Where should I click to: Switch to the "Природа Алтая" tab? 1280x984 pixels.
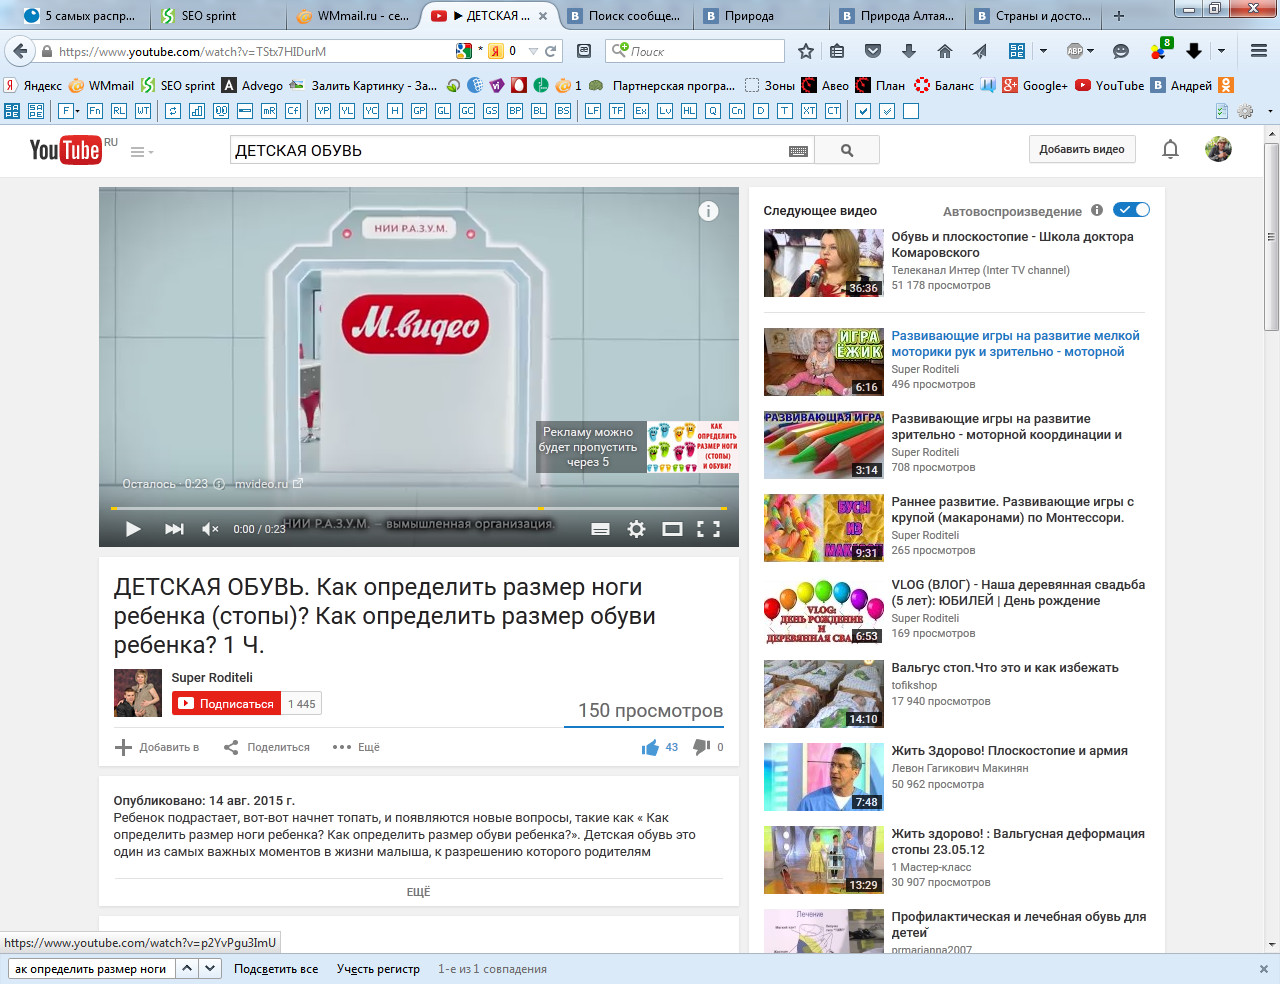[898, 15]
